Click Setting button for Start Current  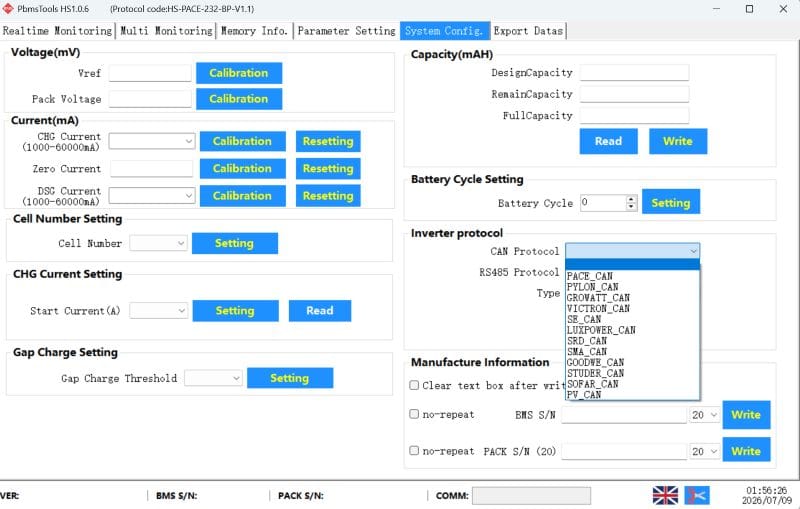[x=235, y=311]
